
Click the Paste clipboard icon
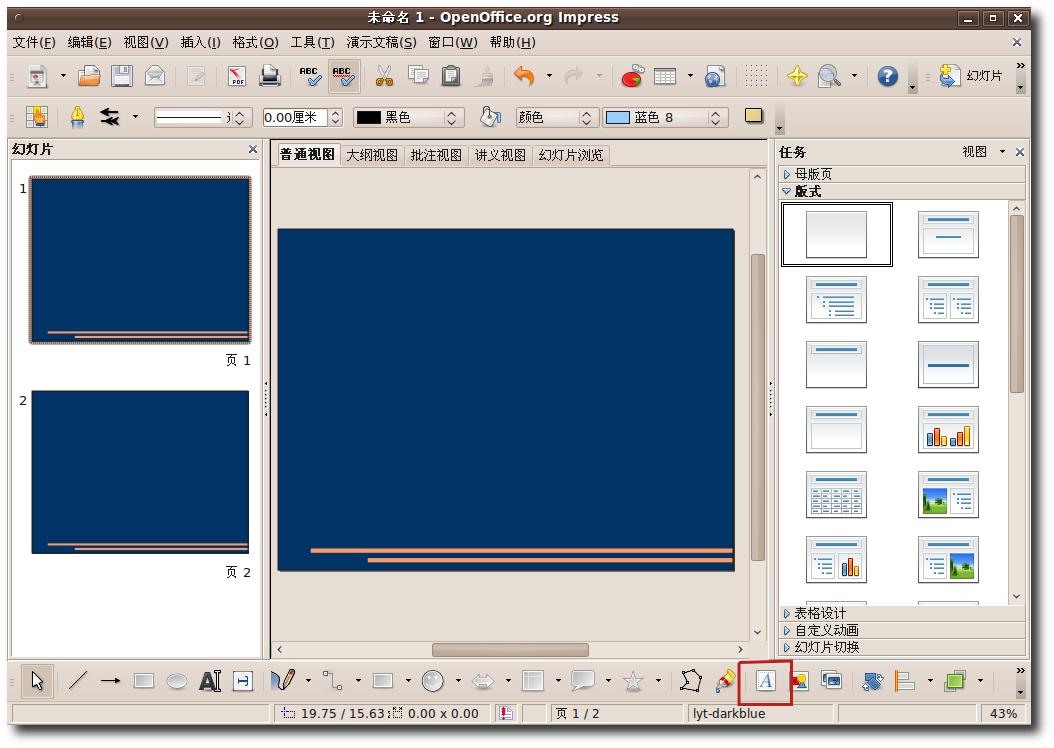click(451, 76)
